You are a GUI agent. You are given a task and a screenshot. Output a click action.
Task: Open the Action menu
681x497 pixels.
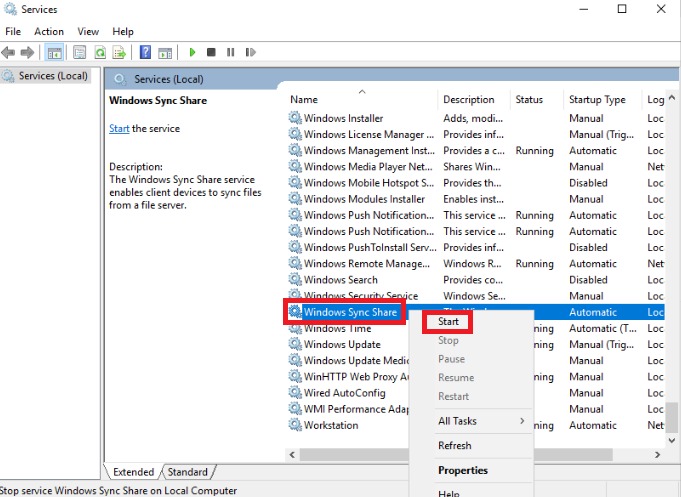(49, 31)
